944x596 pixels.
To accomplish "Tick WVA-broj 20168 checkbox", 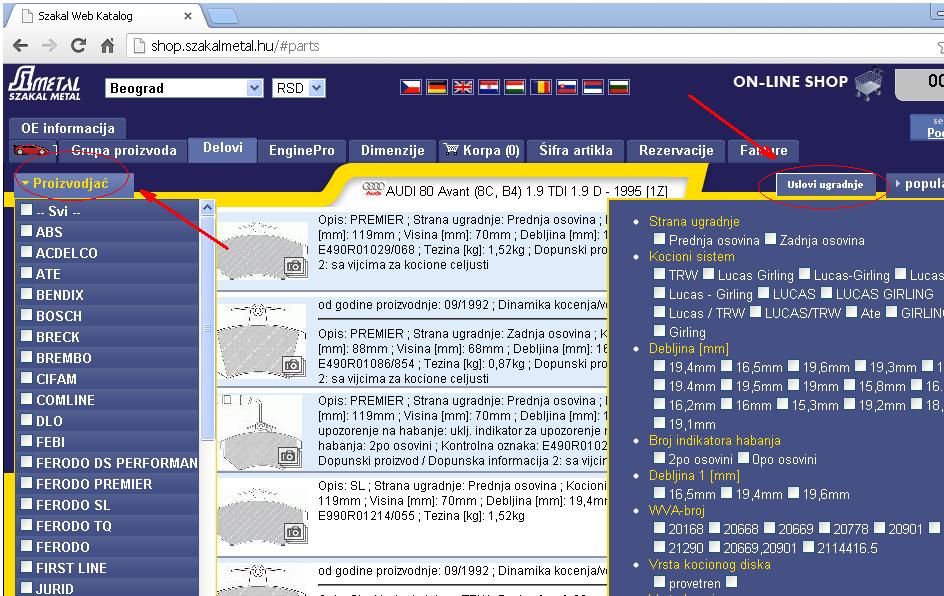I will click(x=660, y=528).
